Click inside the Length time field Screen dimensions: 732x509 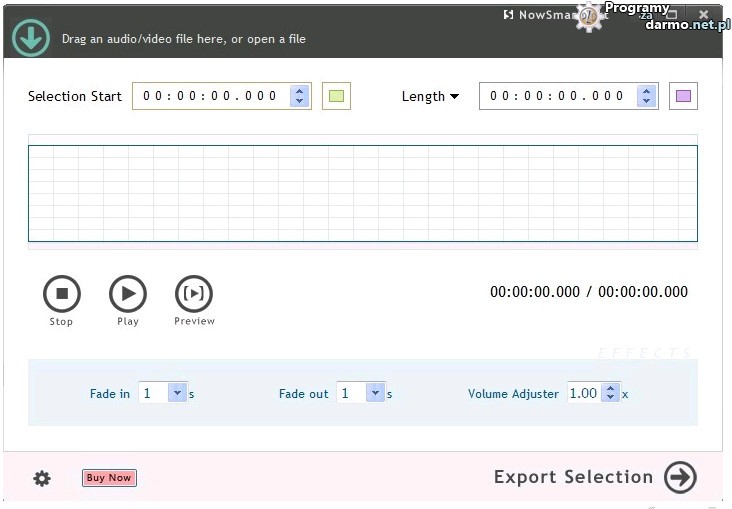[x=557, y=96]
